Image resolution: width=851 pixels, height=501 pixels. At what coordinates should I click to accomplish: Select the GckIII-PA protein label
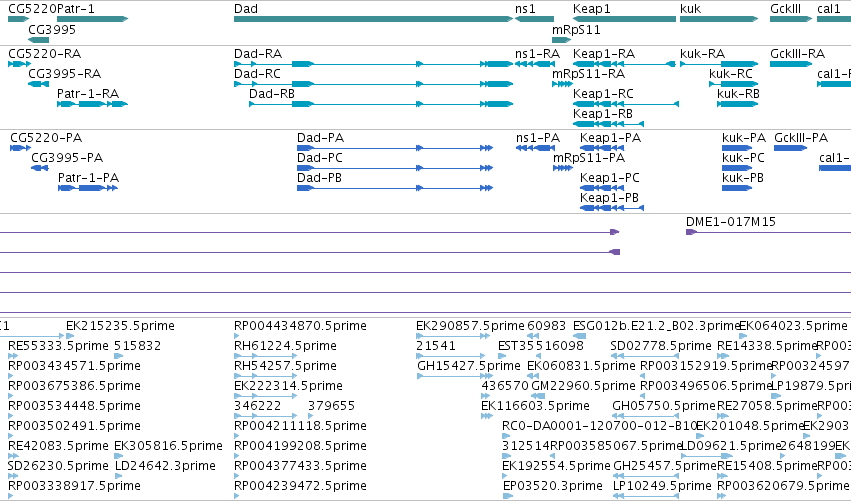click(801, 137)
